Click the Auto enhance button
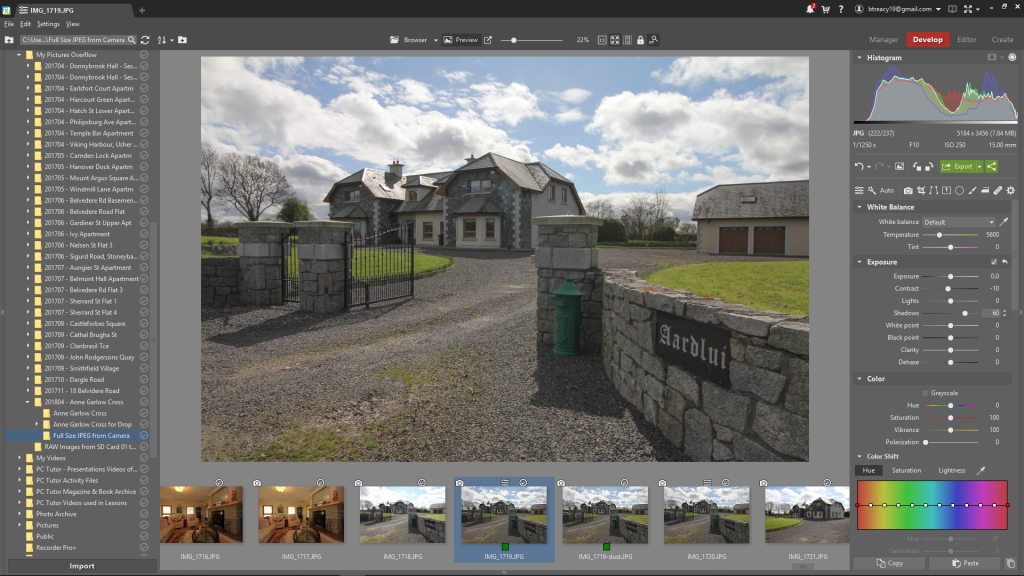 pos(887,191)
